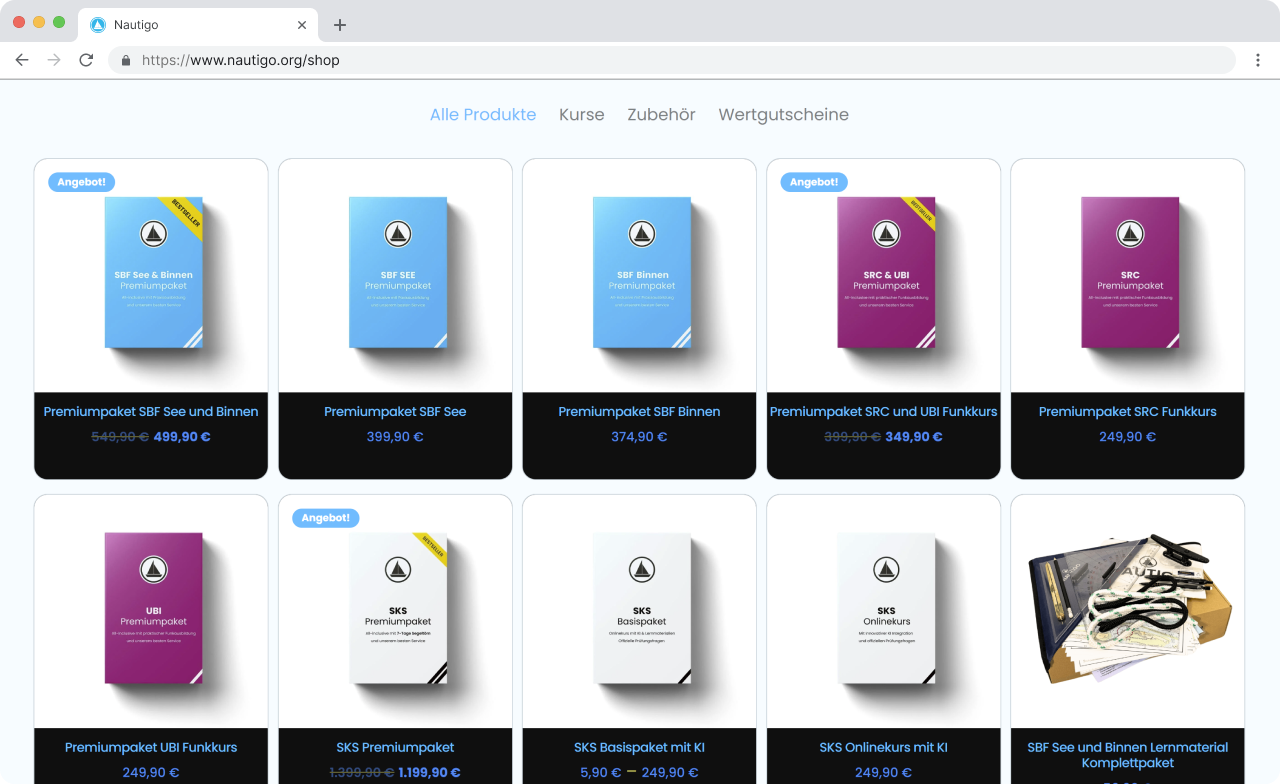Click the 249,90 € price under UBI Funkkurs
The height and width of the screenshot is (784, 1280).
[151, 773]
